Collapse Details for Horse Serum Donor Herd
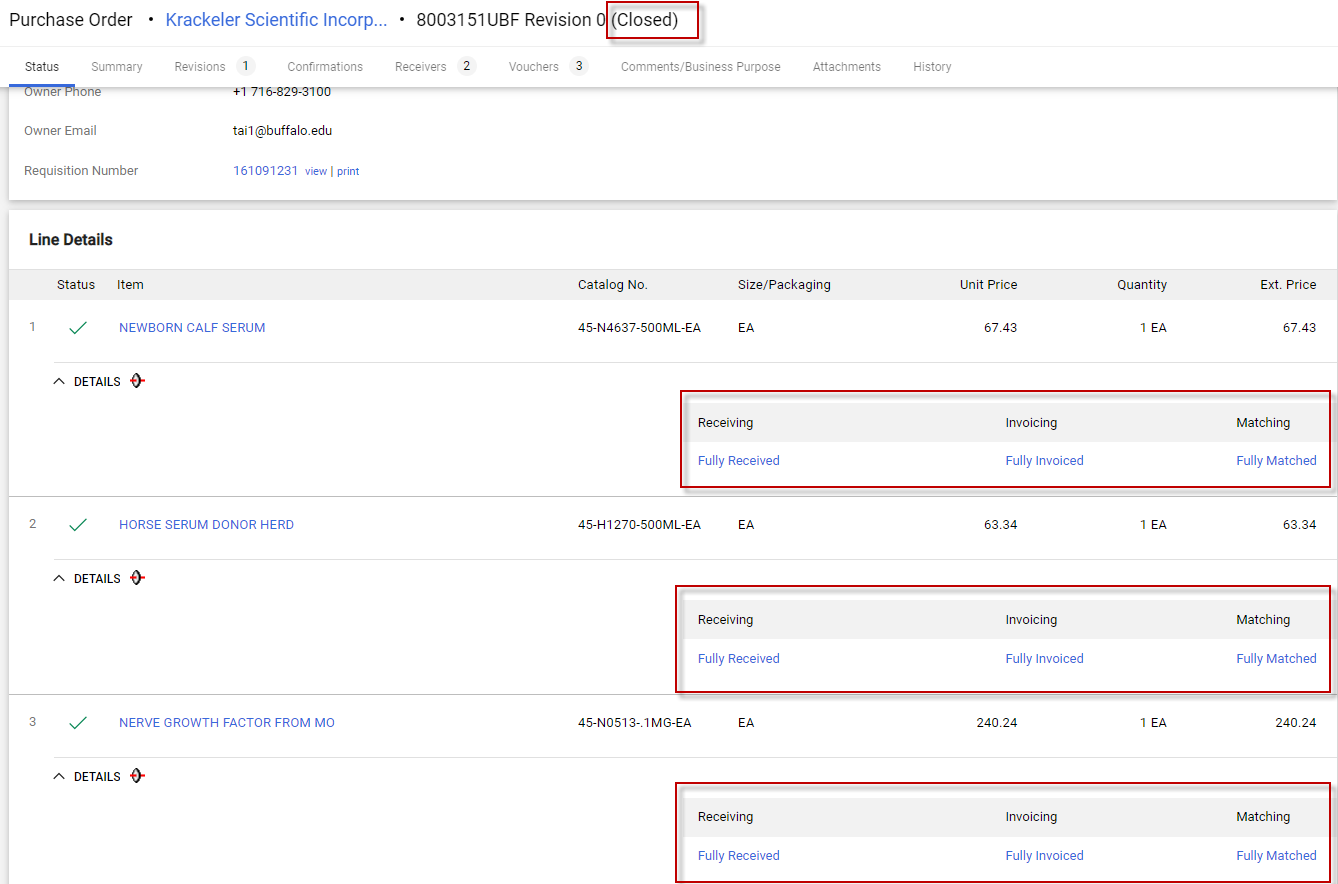 [87, 579]
